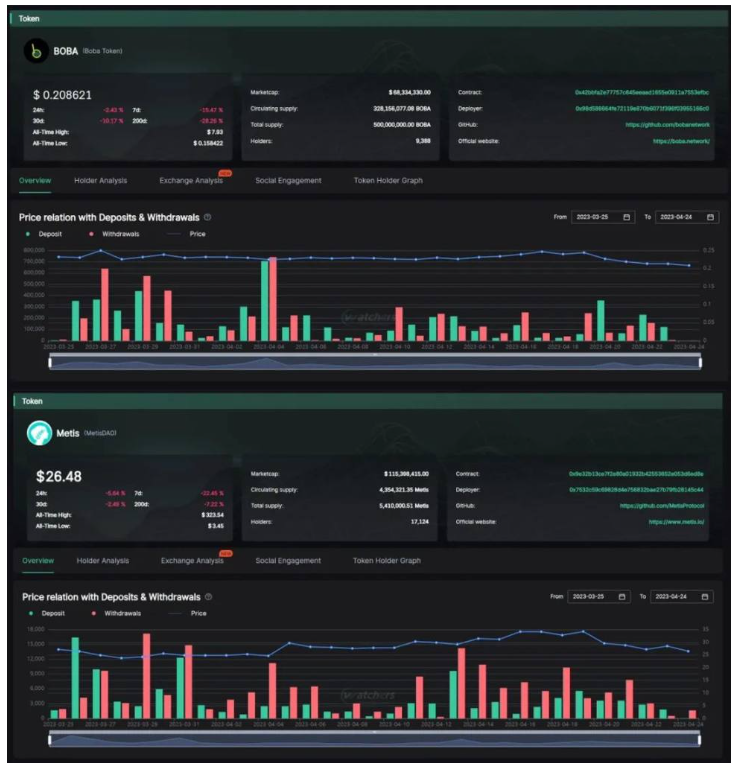This screenshot has height=767, width=738.
Task: Toggle Withdrawals series in Metis chart legend
Action: pos(116,613)
